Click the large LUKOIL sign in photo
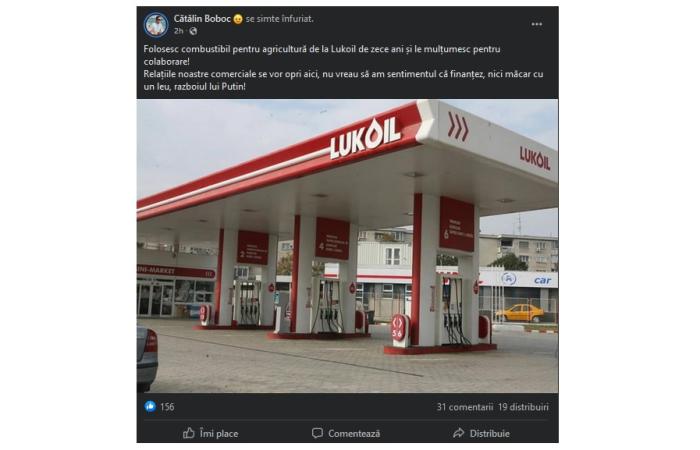700x450 pixels. (365, 138)
